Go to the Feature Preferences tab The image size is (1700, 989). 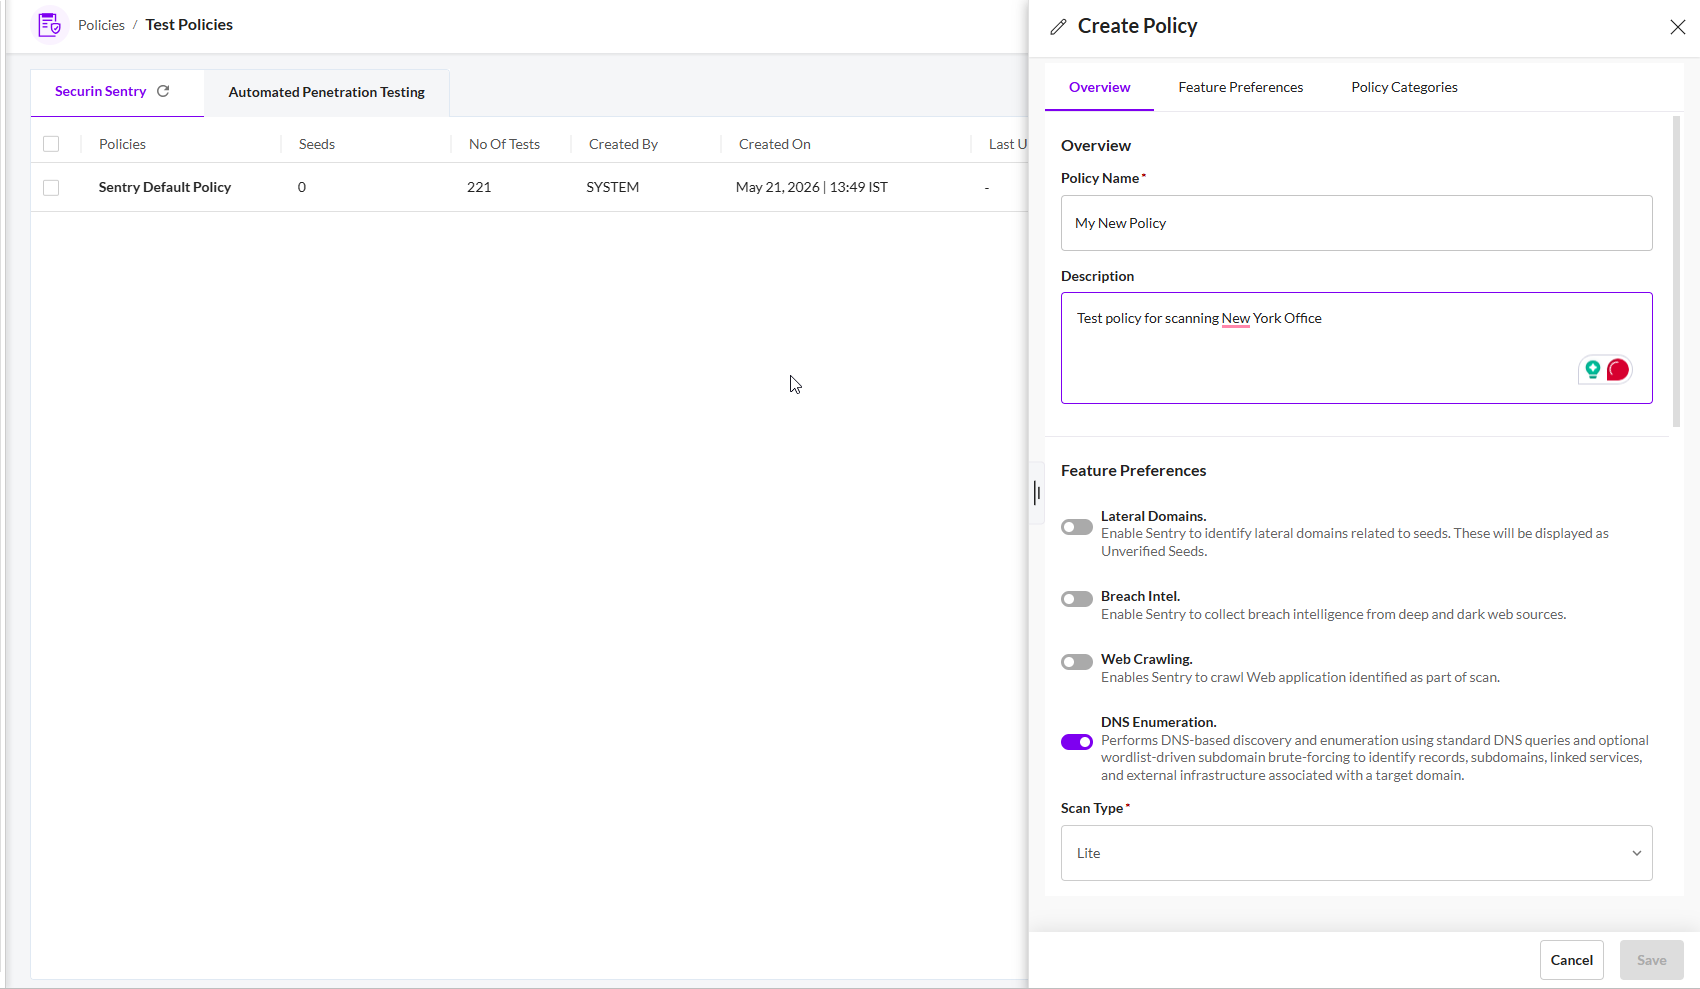[x=1240, y=87]
